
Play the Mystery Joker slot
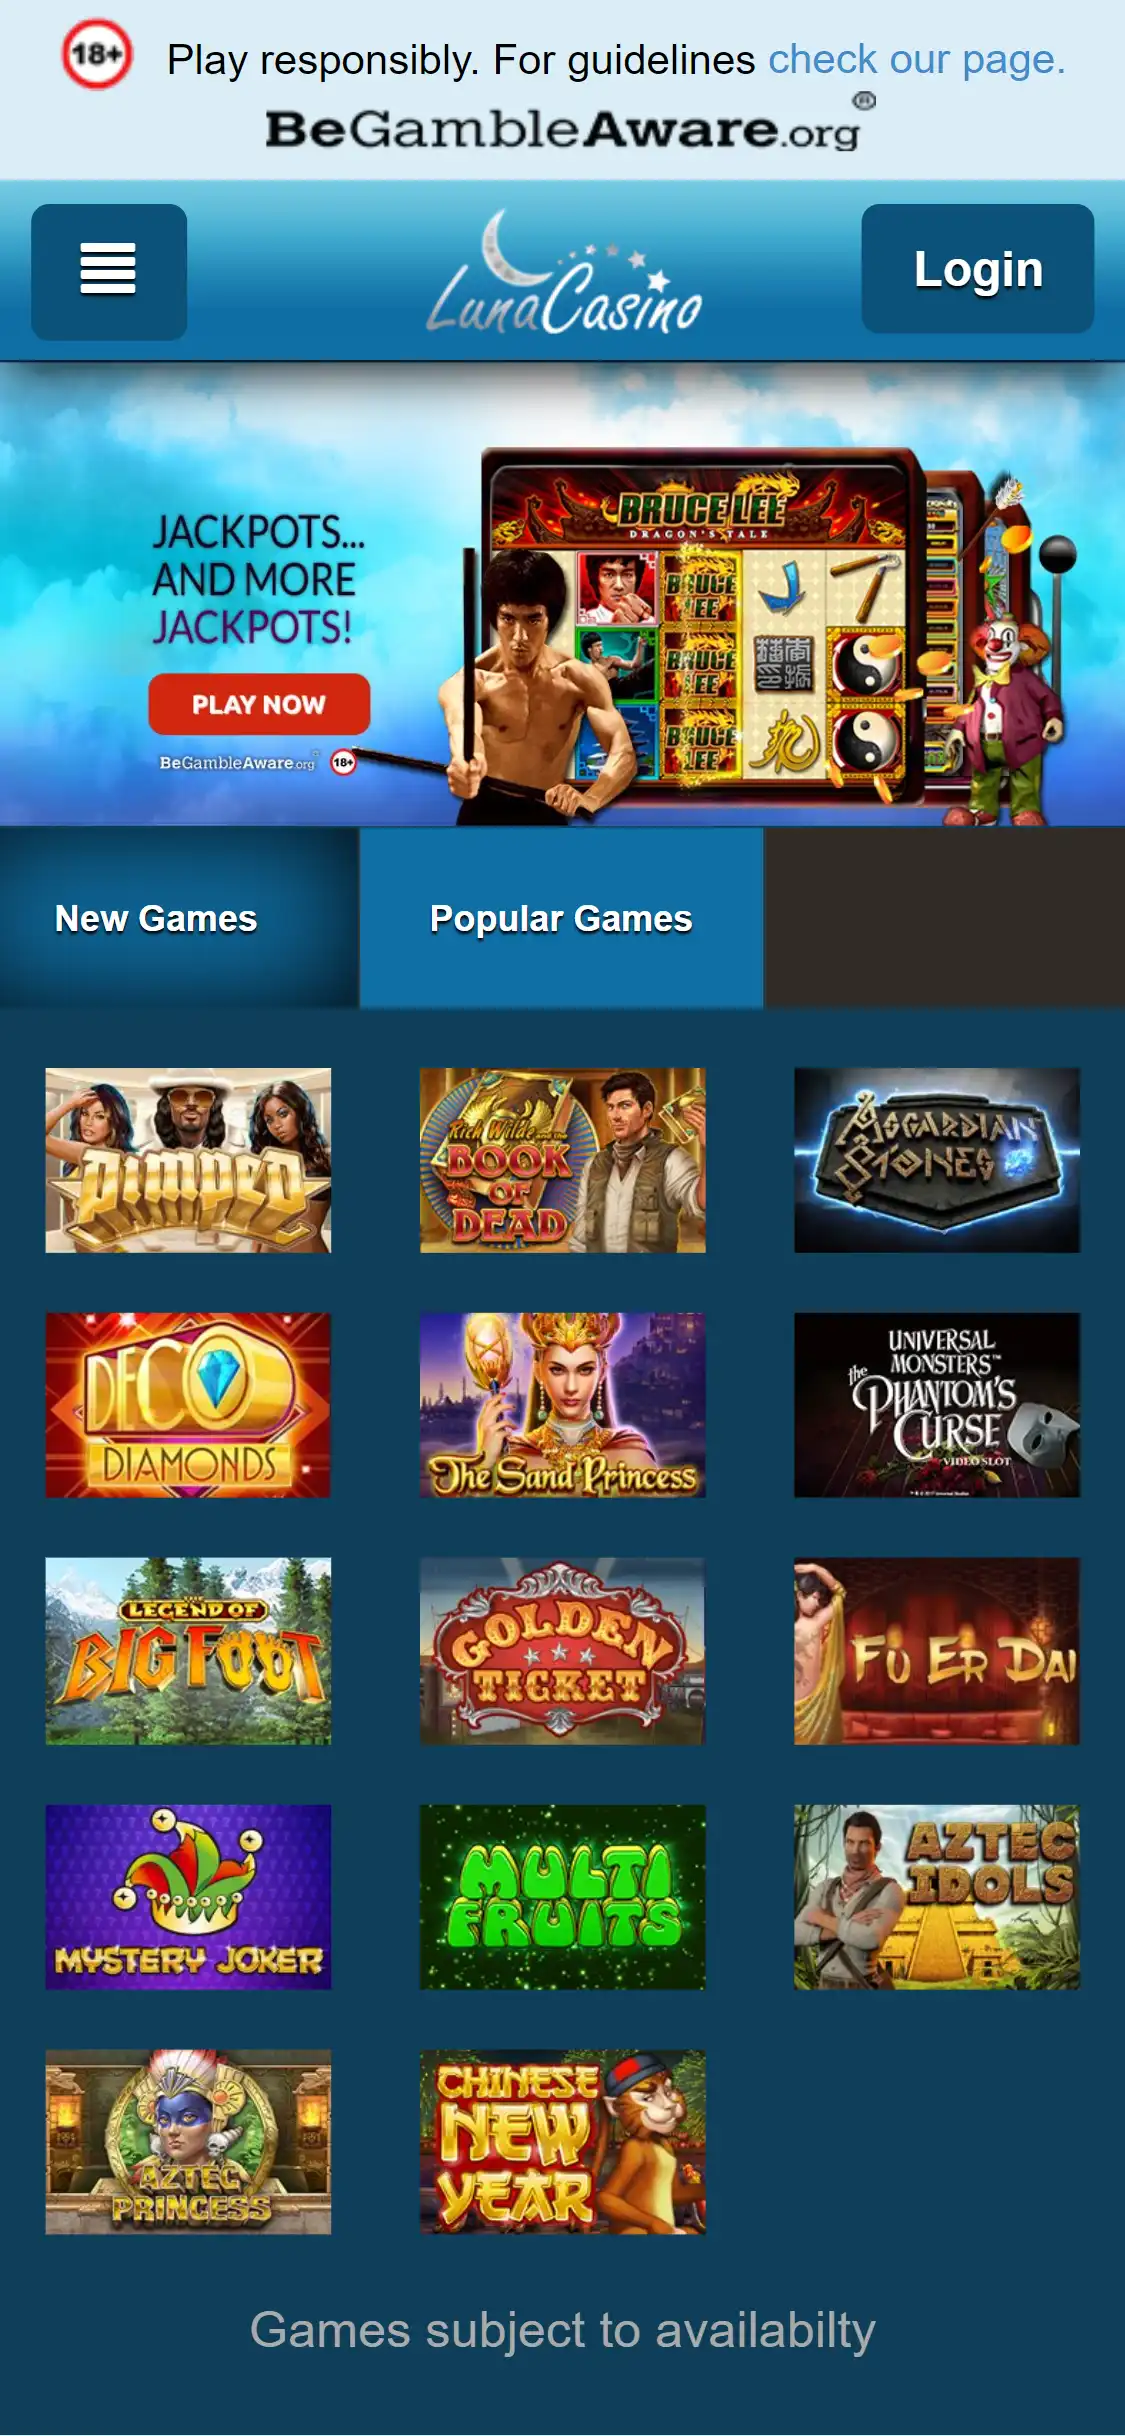(188, 1897)
